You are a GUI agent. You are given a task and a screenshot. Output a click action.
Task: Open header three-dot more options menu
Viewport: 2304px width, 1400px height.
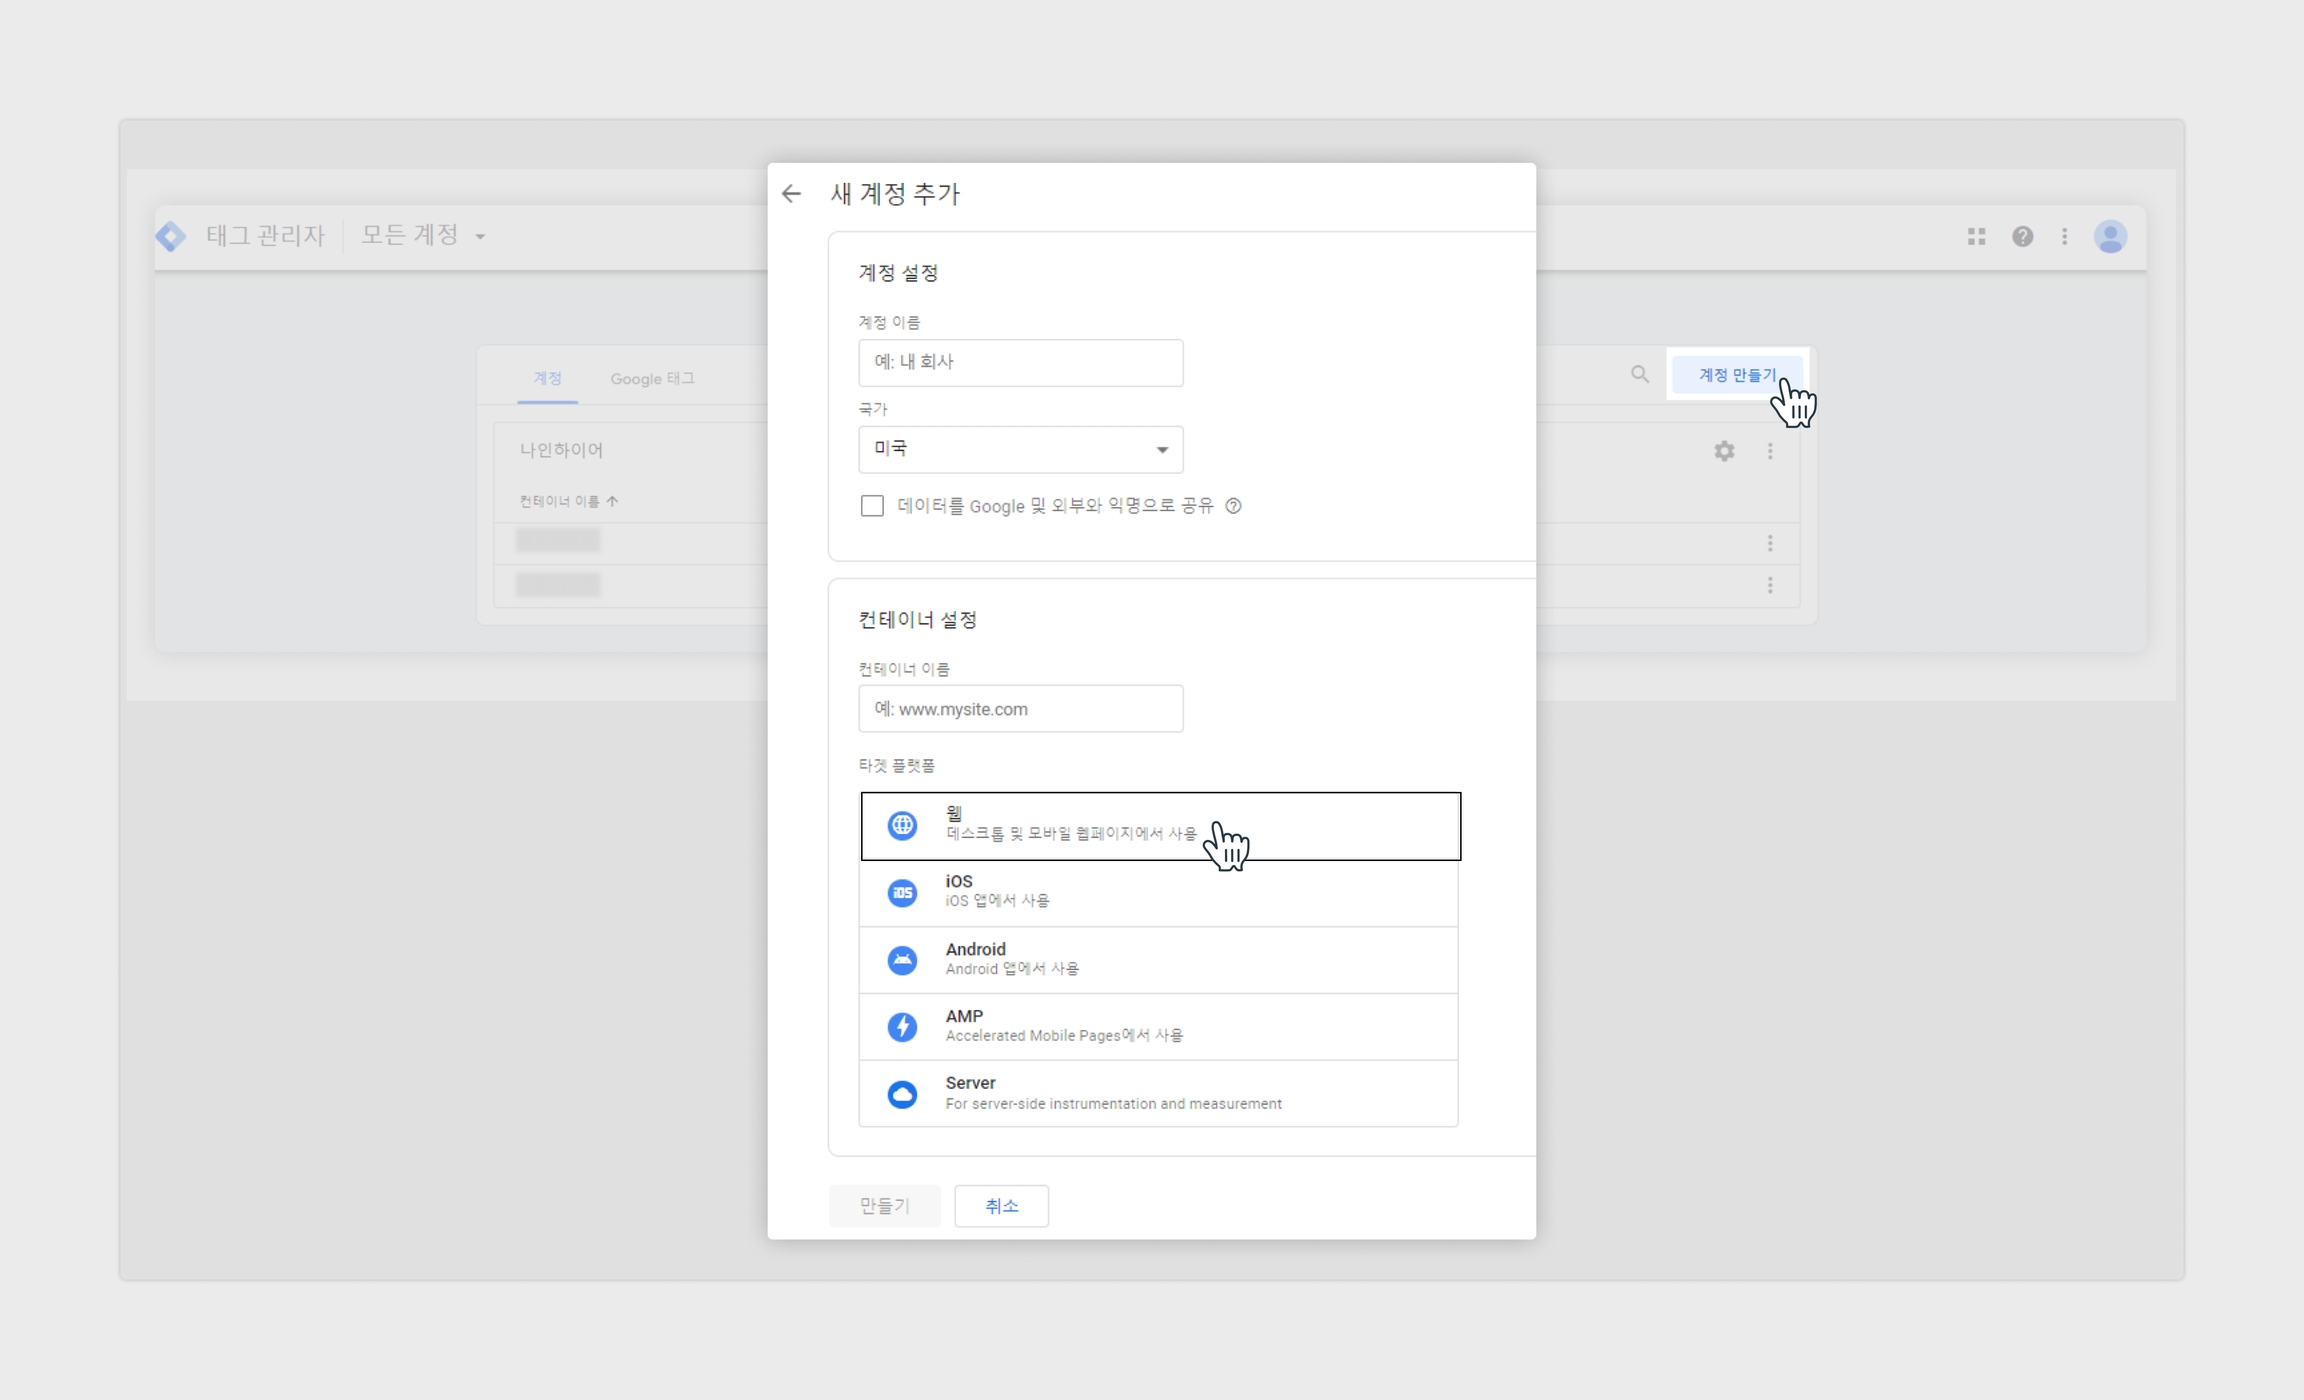pos(2065,237)
